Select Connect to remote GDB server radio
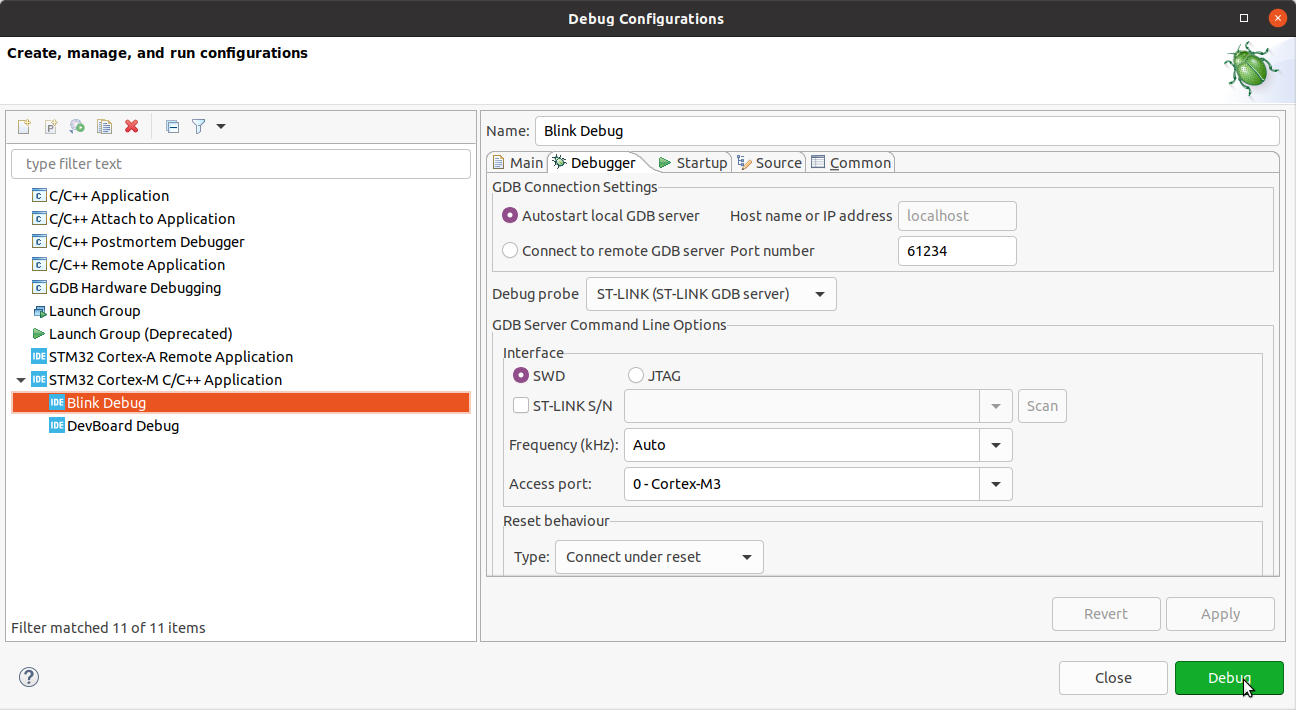 (x=510, y=251)
